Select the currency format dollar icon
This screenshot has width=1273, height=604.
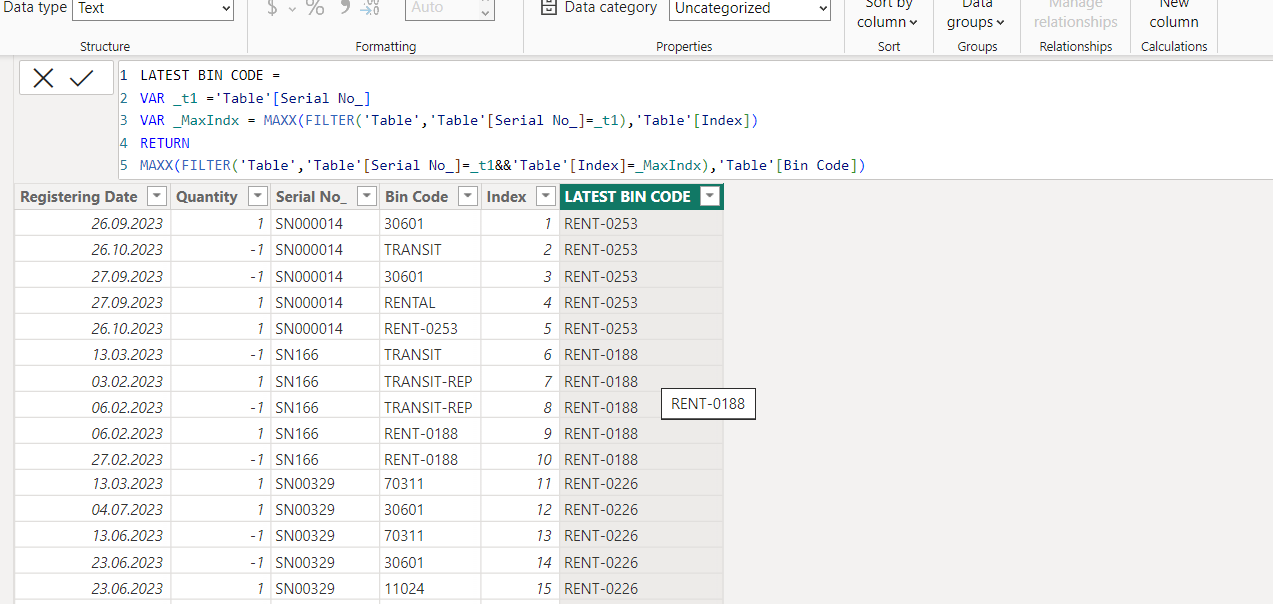tap(273, 8)
